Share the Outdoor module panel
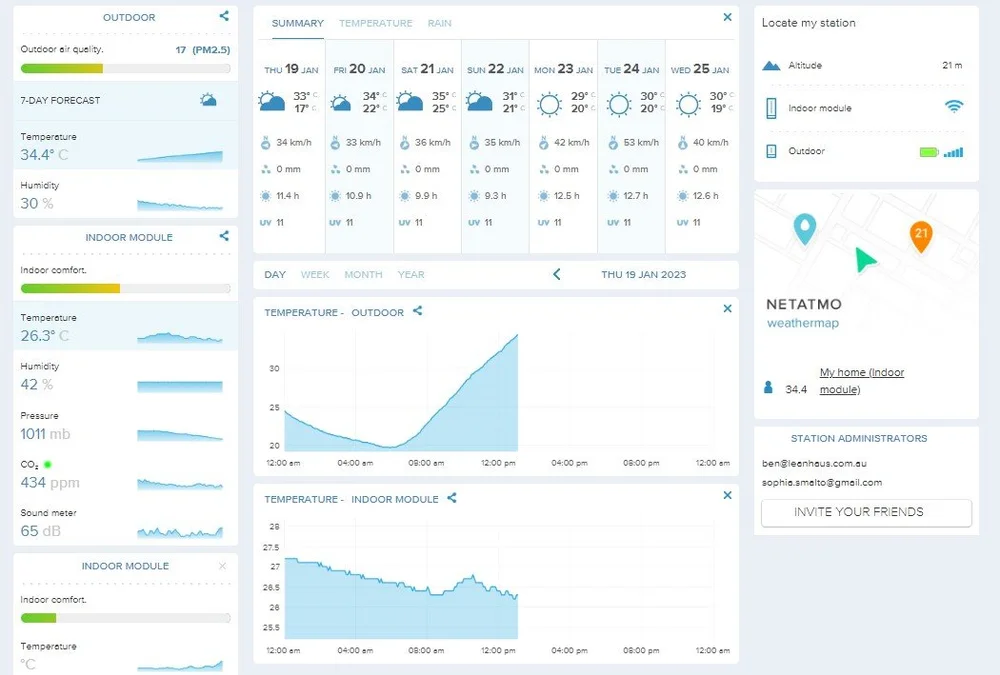 [x=224, y=16]
